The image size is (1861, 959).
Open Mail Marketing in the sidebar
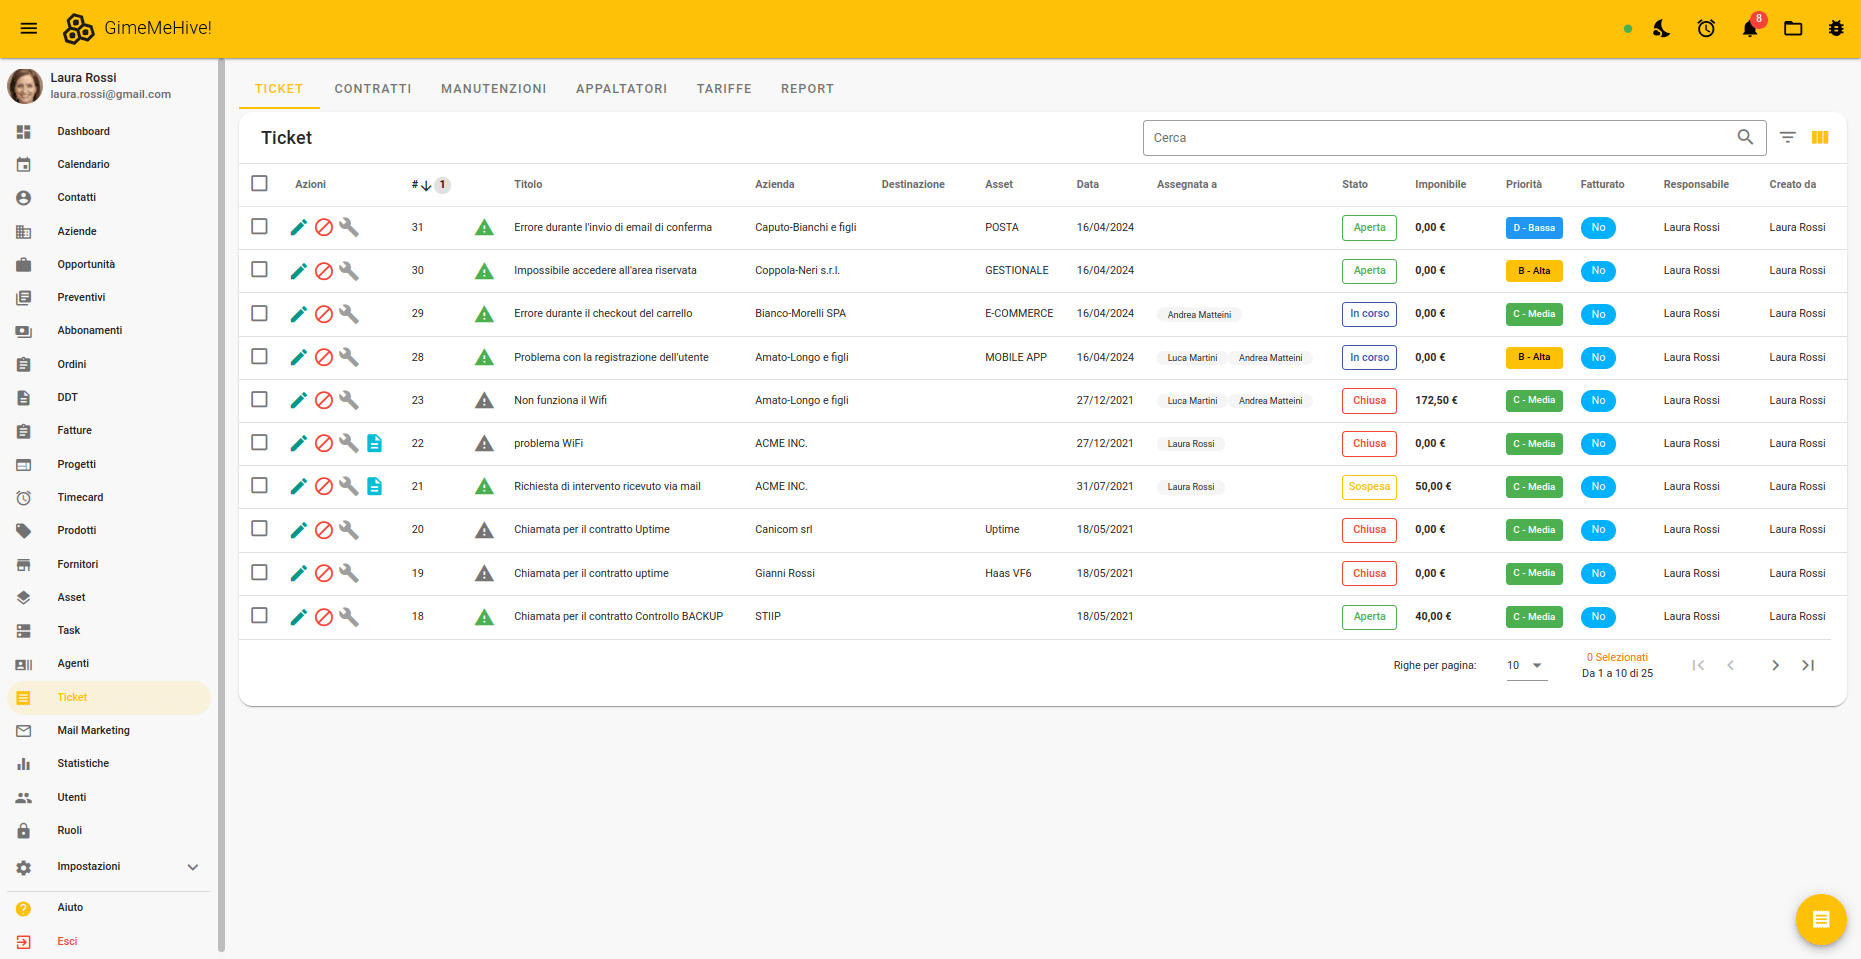(x=109, y=730)
